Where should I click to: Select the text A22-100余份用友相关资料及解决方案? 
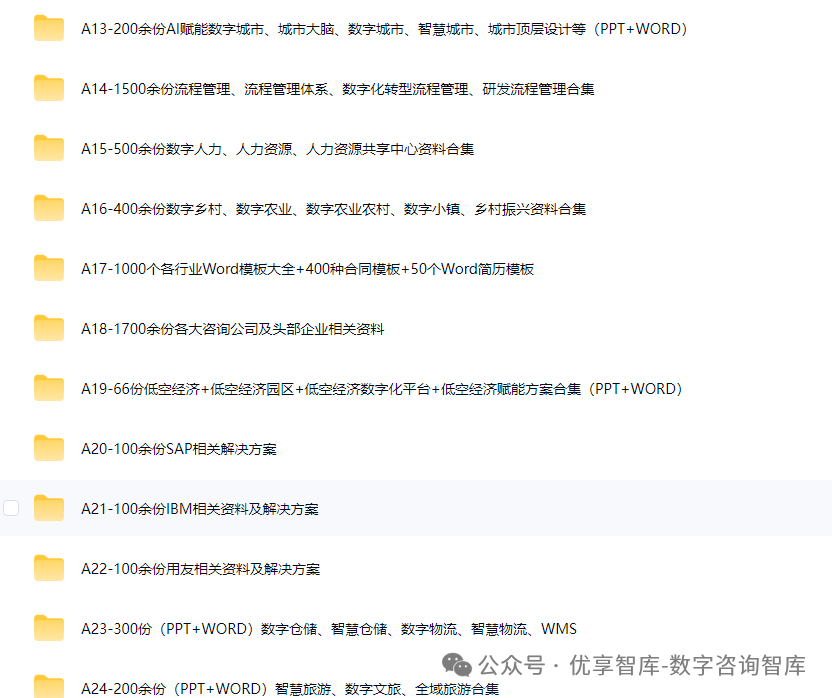[x=201, y=568]
